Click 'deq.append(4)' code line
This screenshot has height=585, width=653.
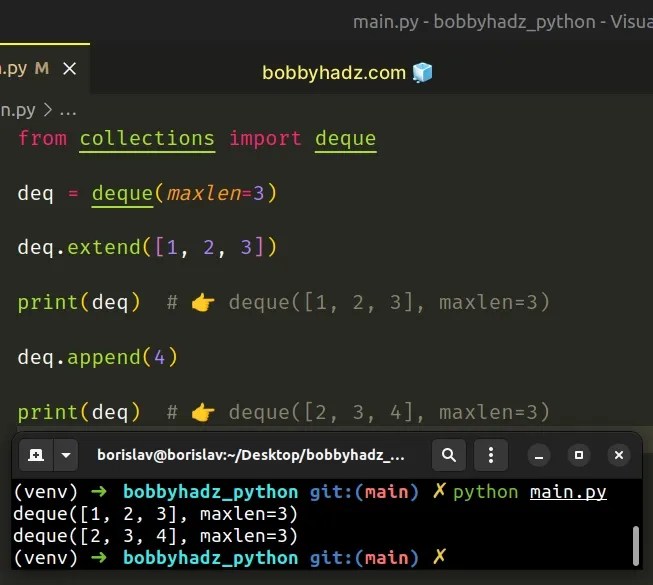click(98, 357)
